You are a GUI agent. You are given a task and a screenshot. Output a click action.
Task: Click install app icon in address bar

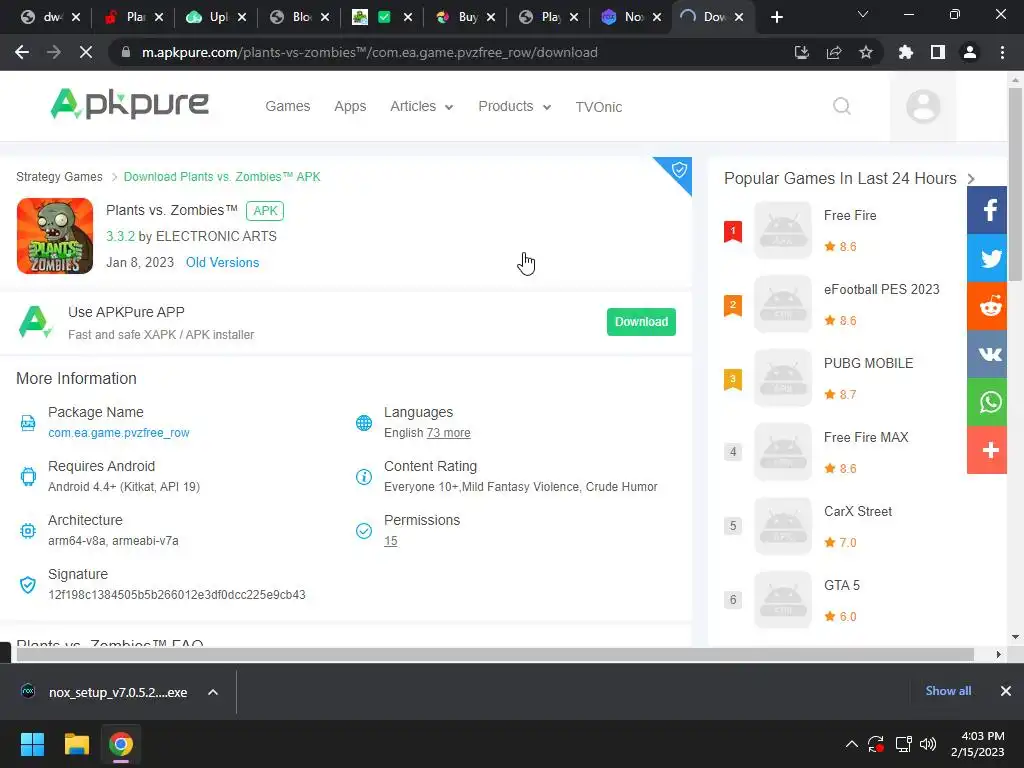tap(801, 52)
